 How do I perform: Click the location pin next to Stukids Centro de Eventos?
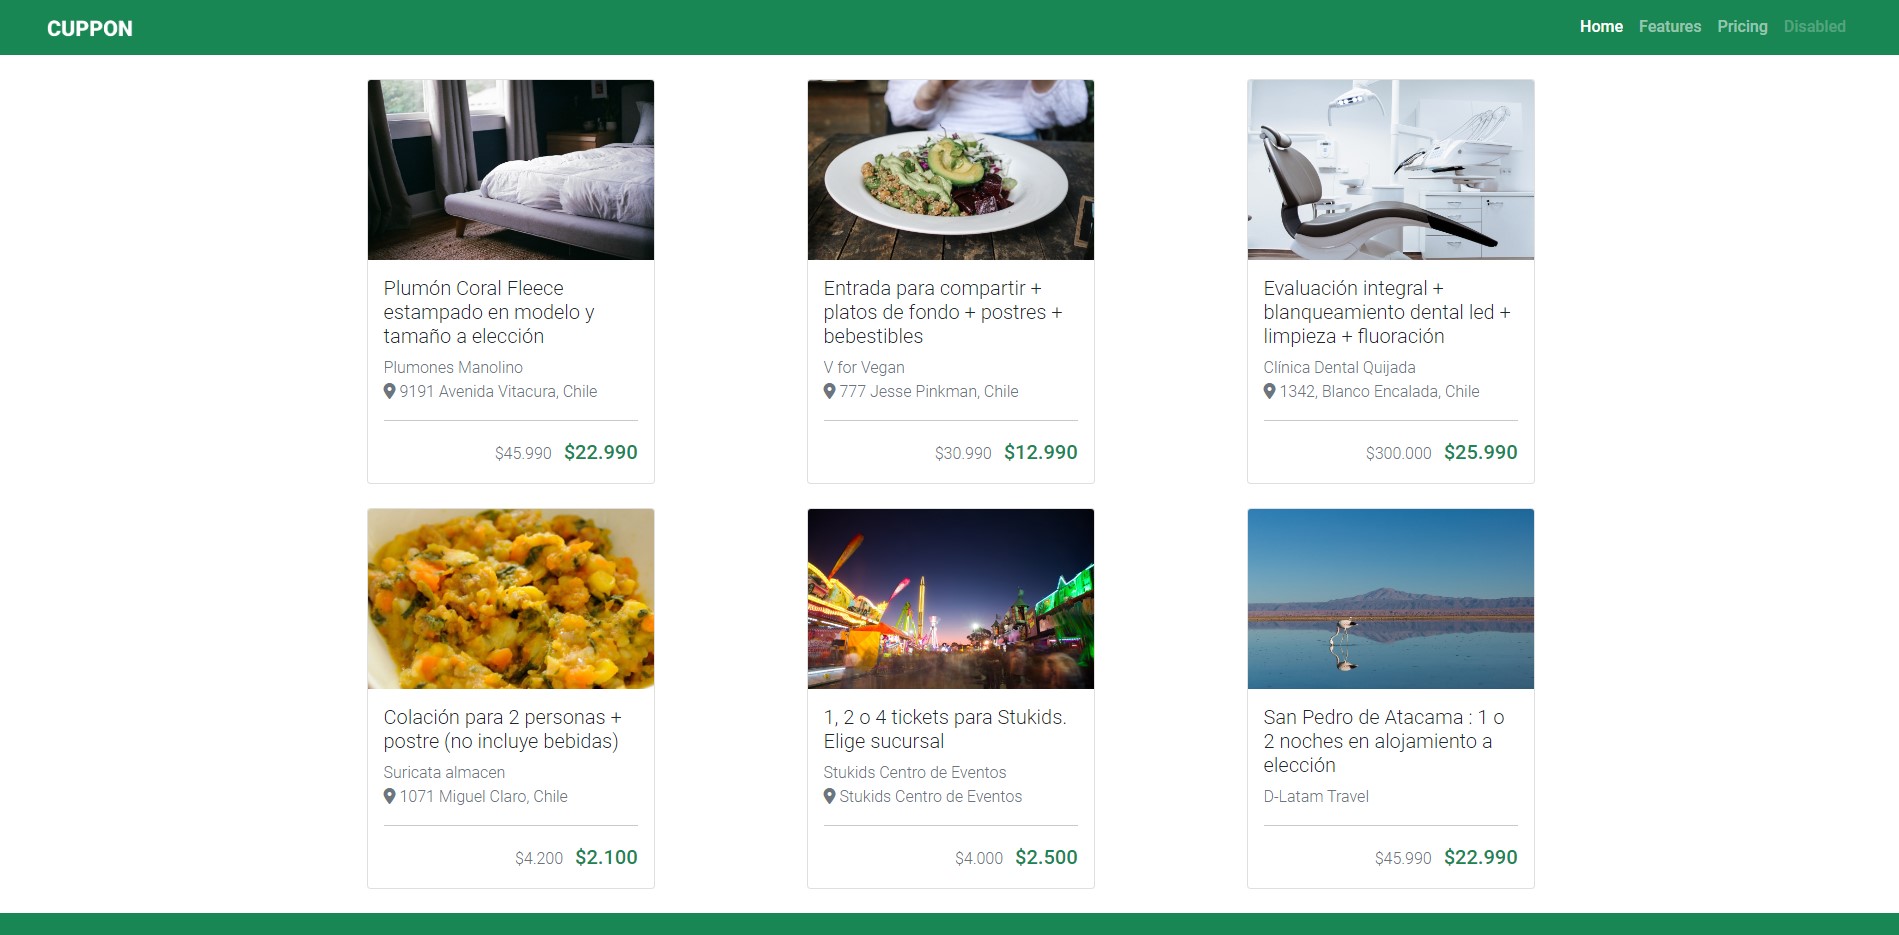829,796
